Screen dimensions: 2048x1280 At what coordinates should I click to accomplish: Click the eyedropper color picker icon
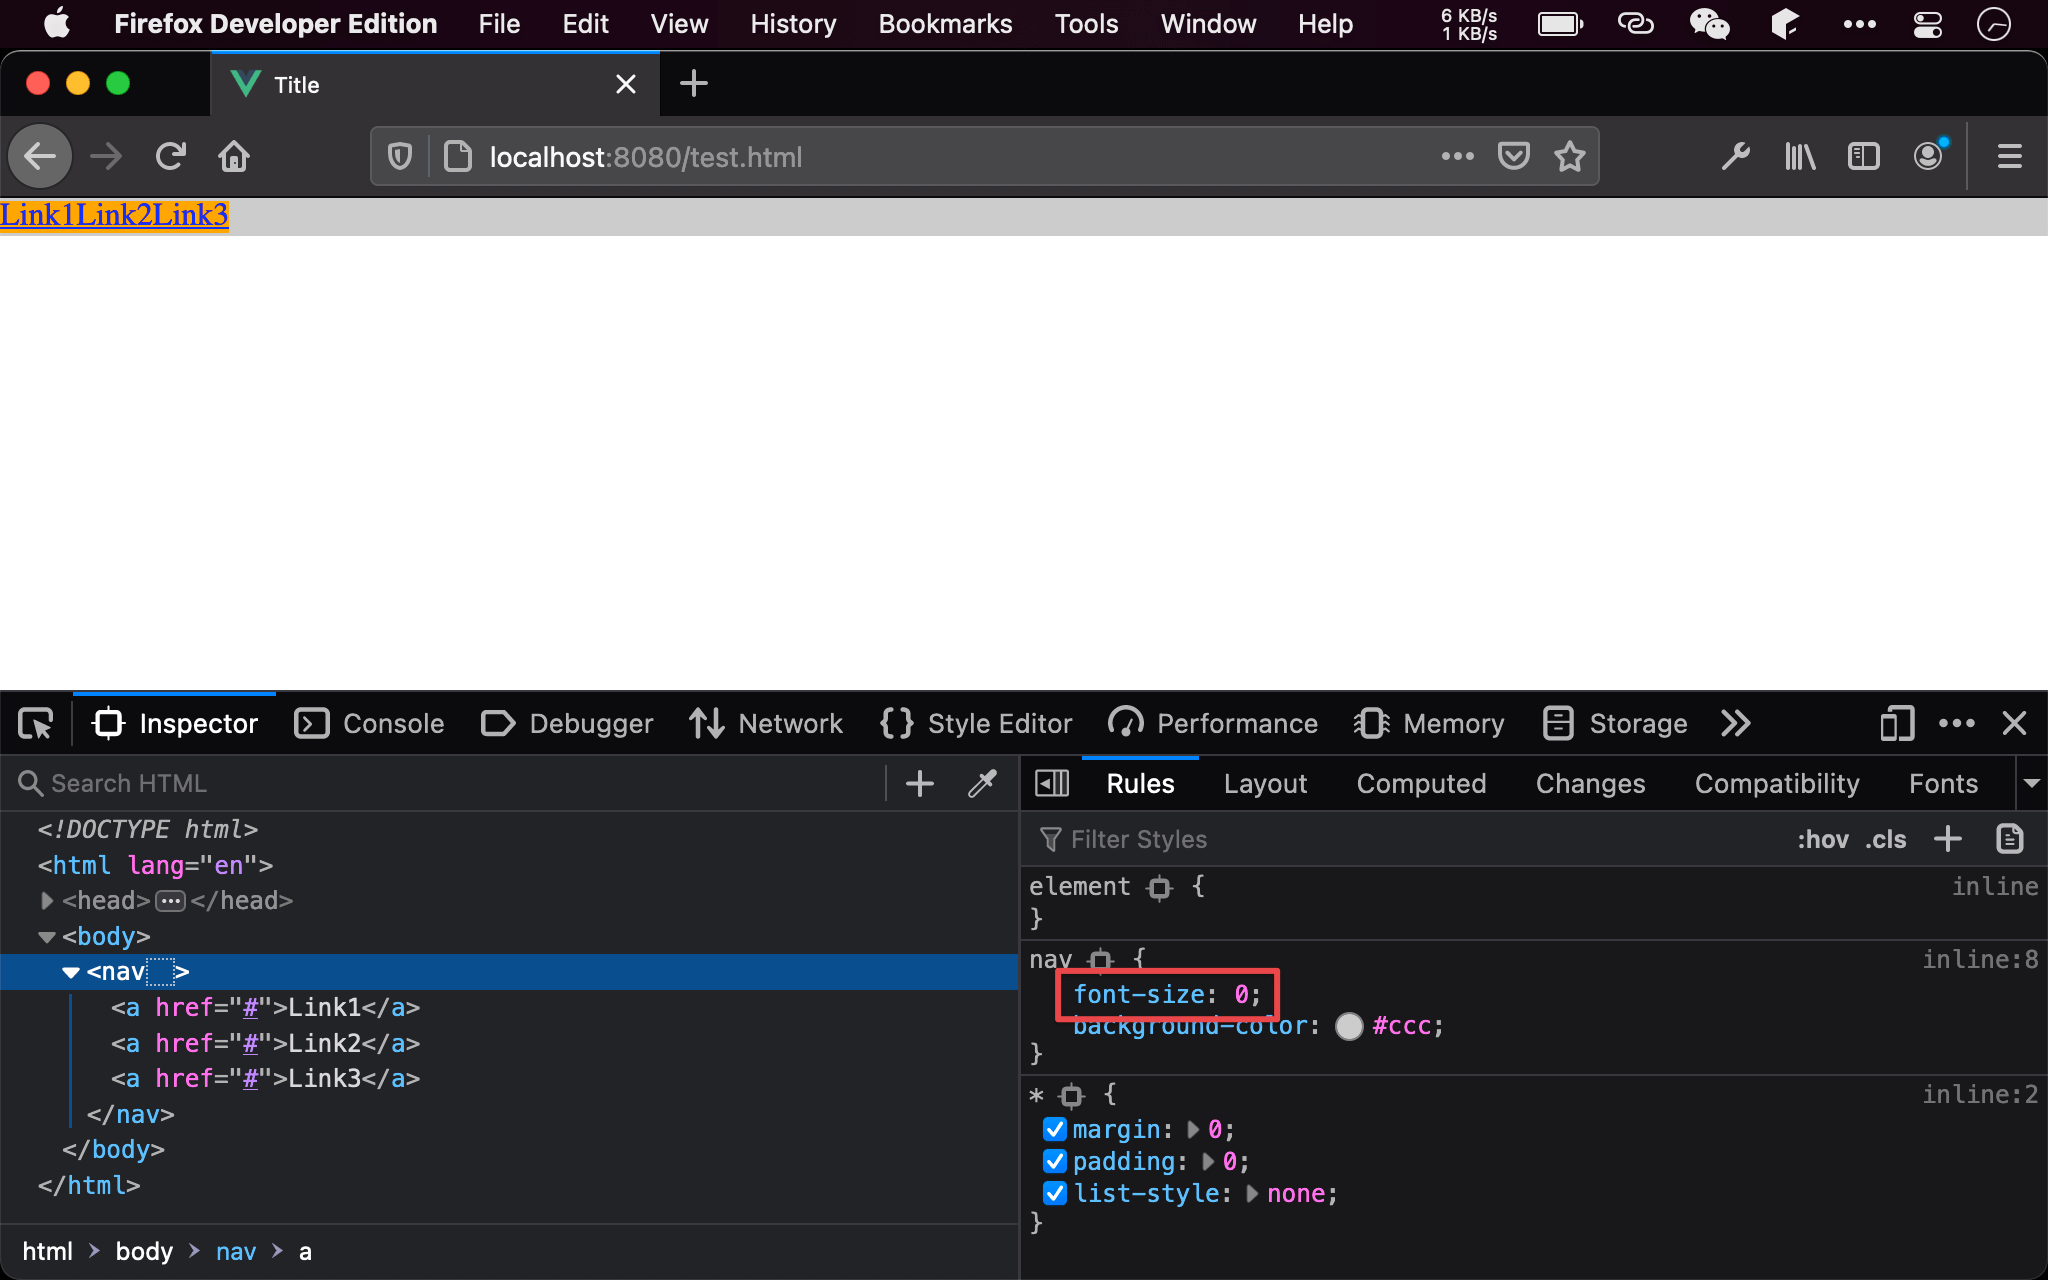[x=982, y=783]
